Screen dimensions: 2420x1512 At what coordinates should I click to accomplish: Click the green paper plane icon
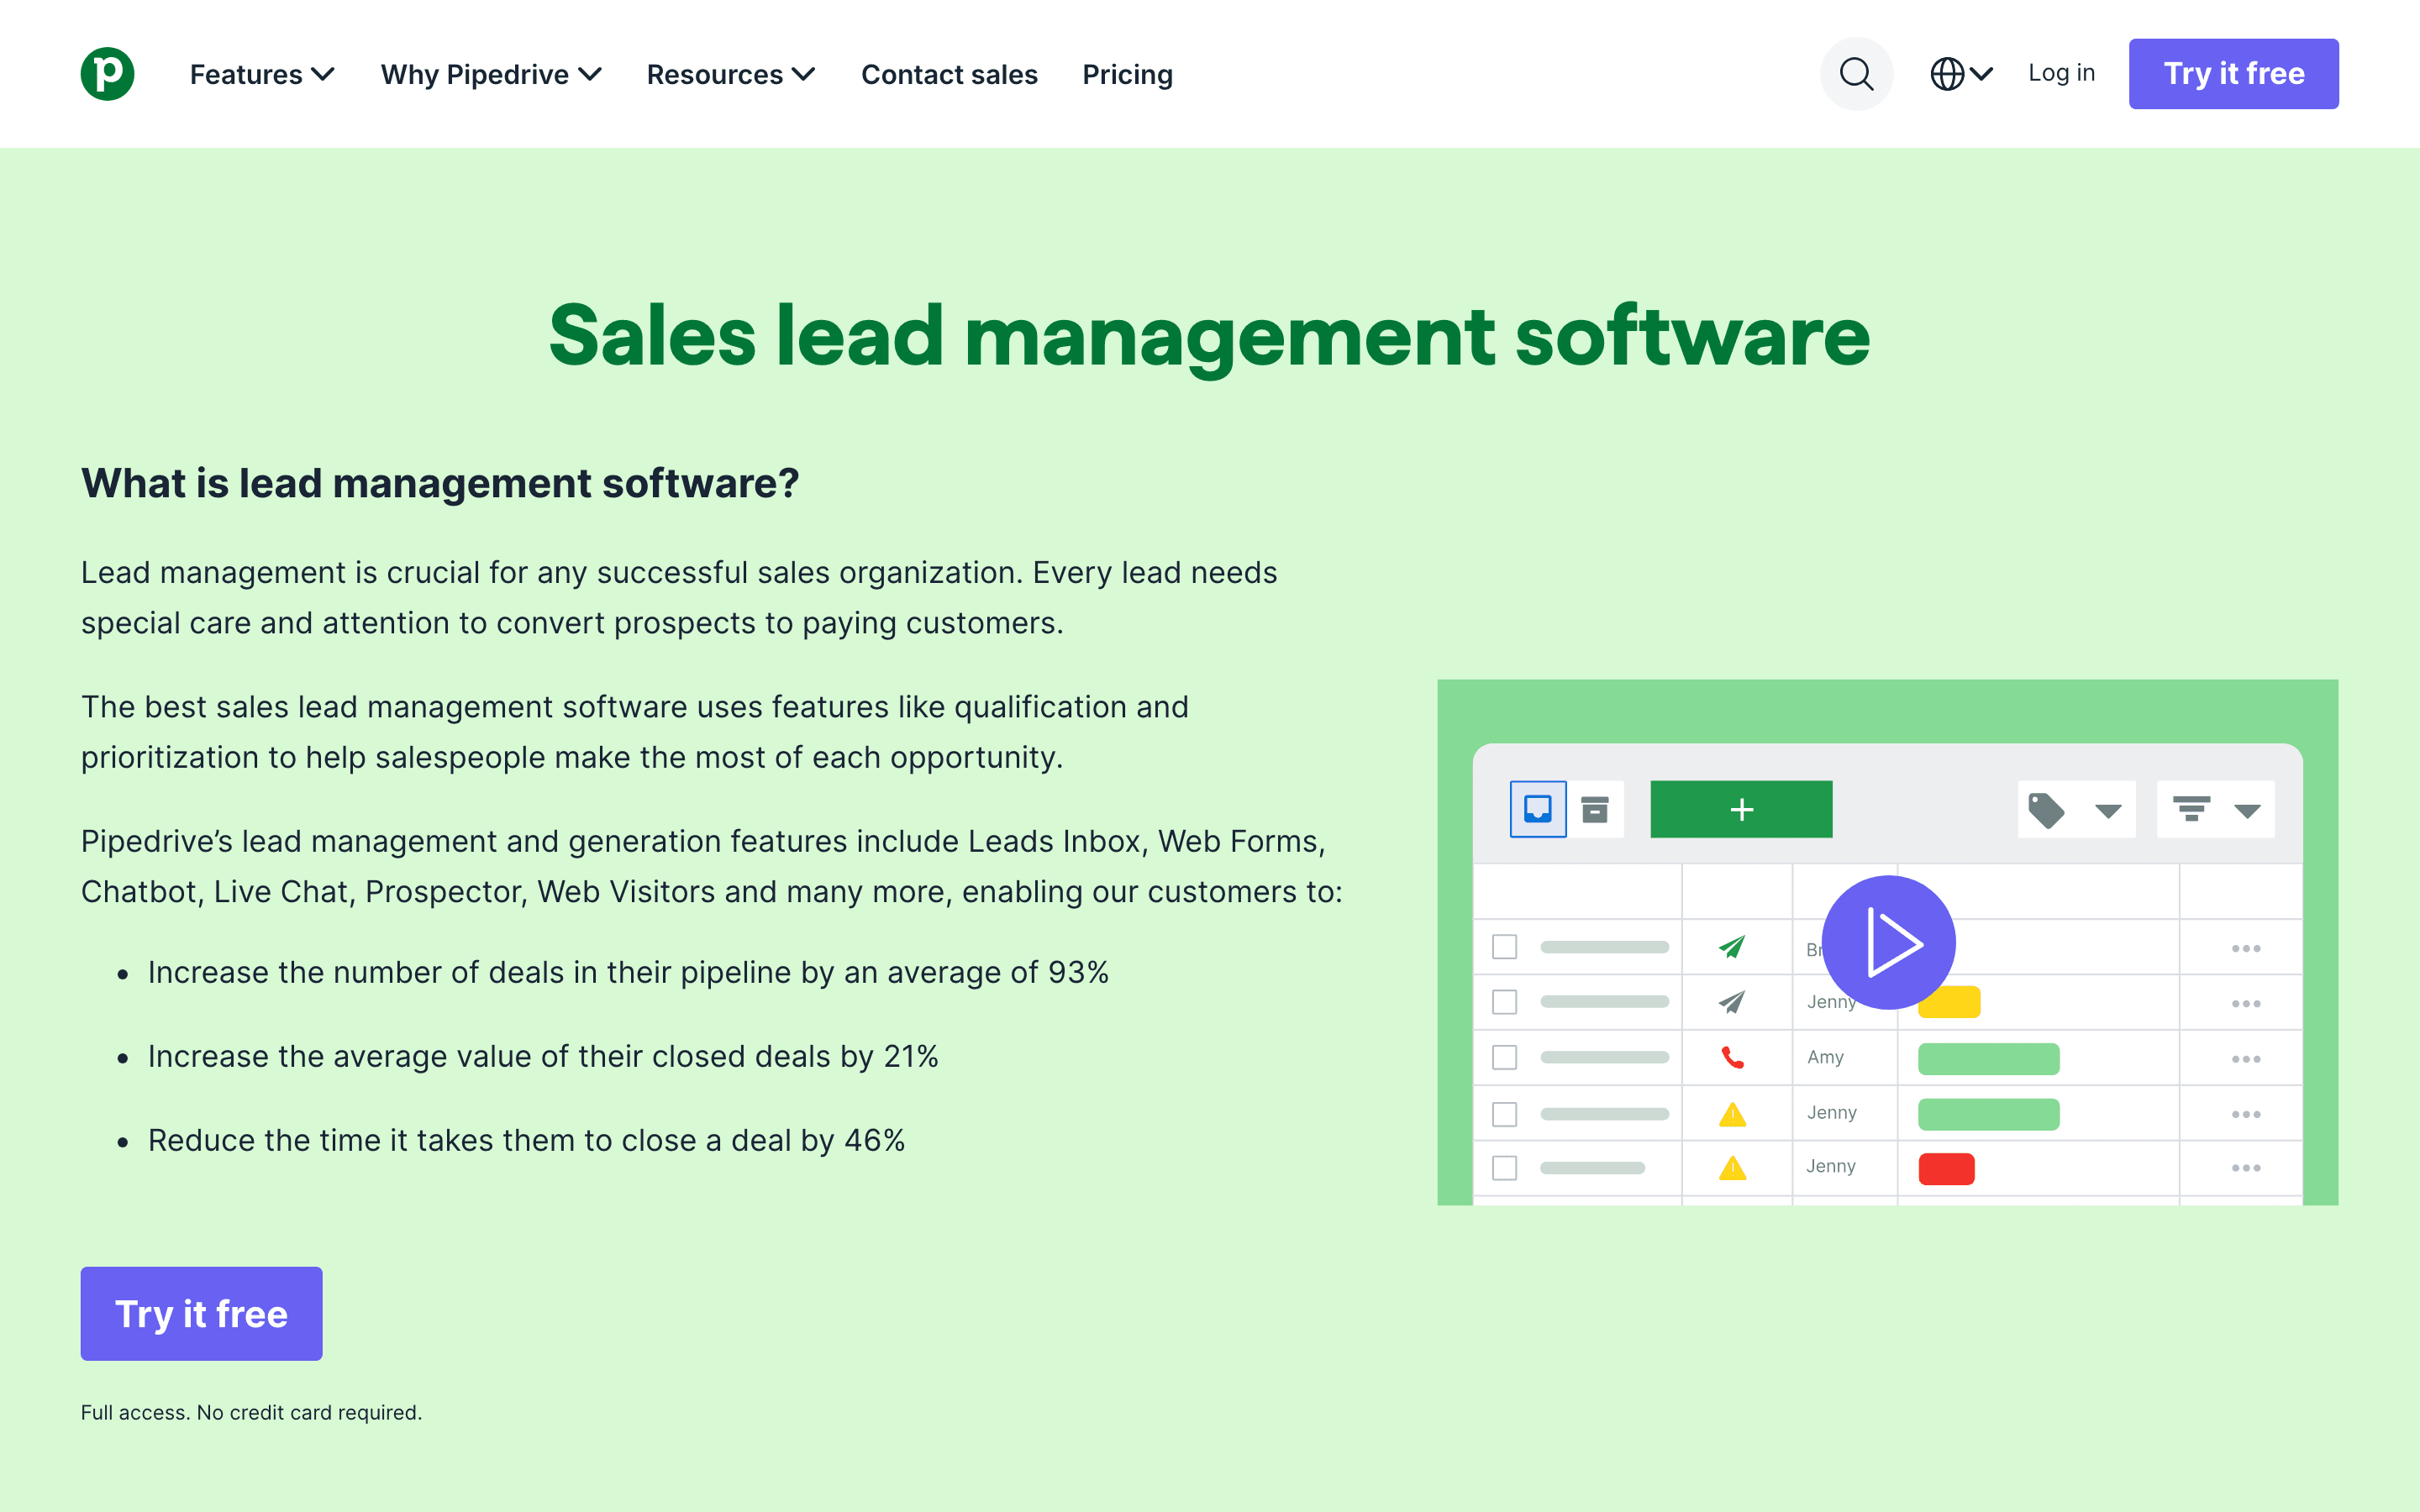(1732, 946)
